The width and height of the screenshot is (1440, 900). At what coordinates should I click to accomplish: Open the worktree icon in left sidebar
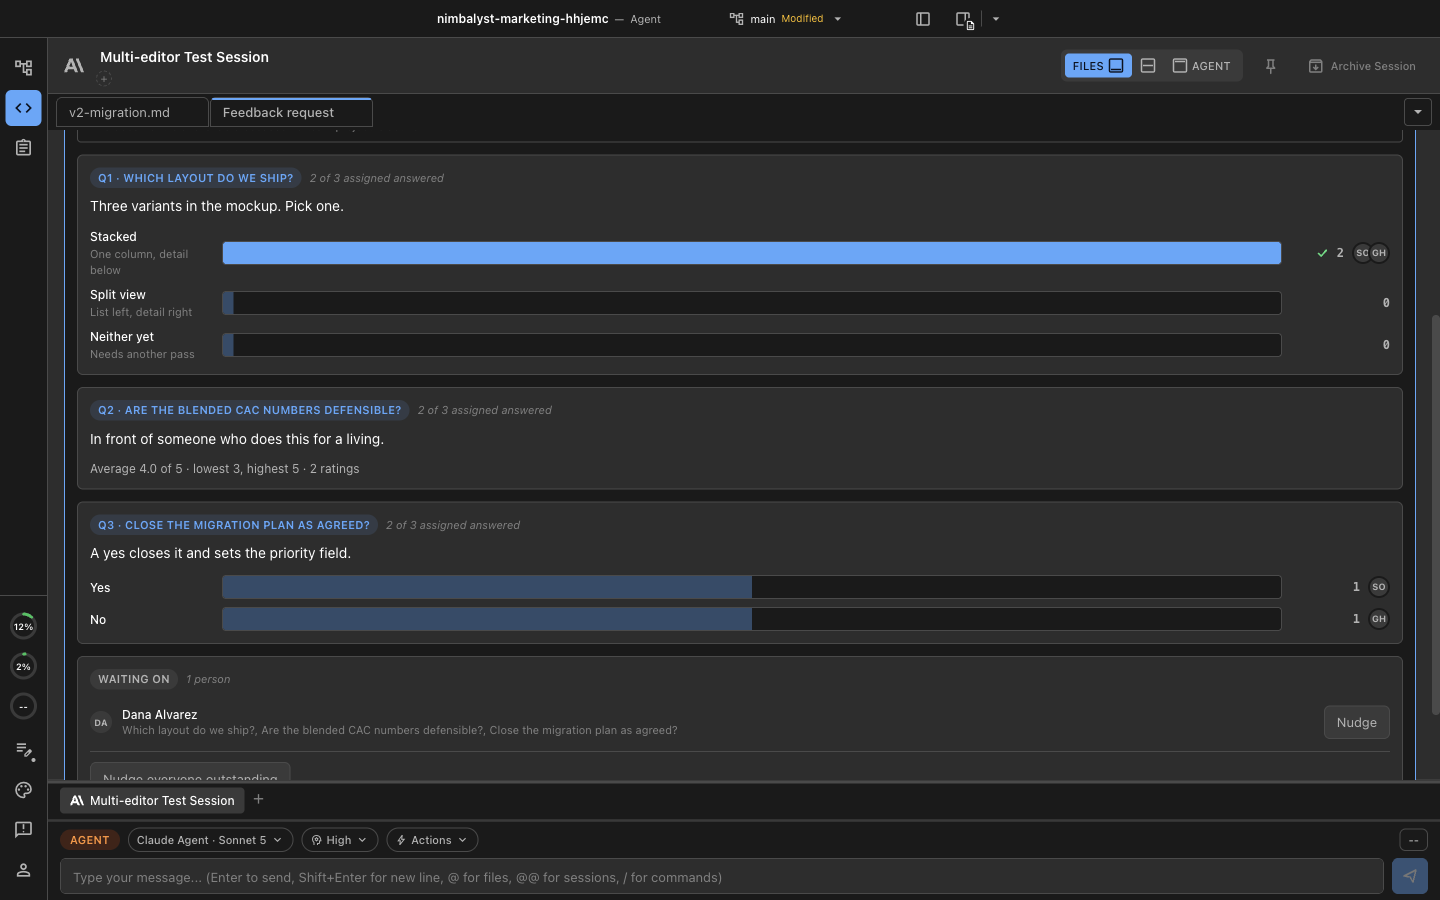[x=23, y=68]
